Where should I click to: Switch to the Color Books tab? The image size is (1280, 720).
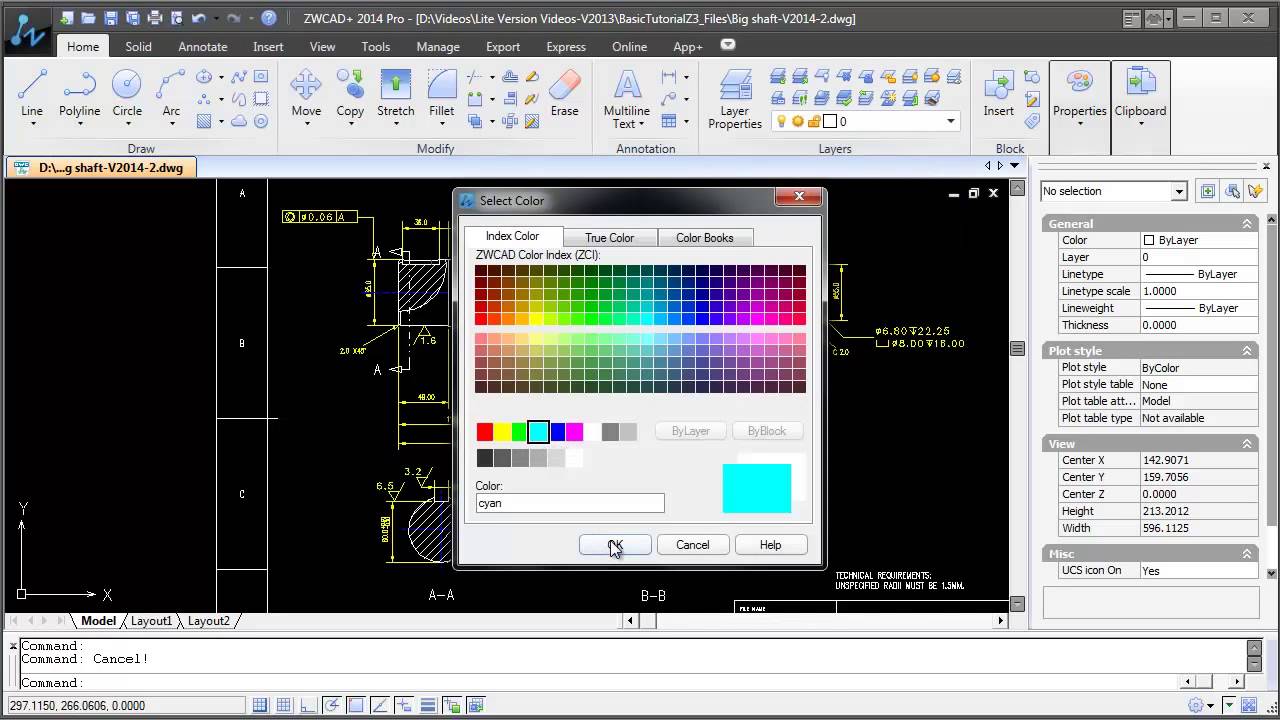[x=705, y=238]
